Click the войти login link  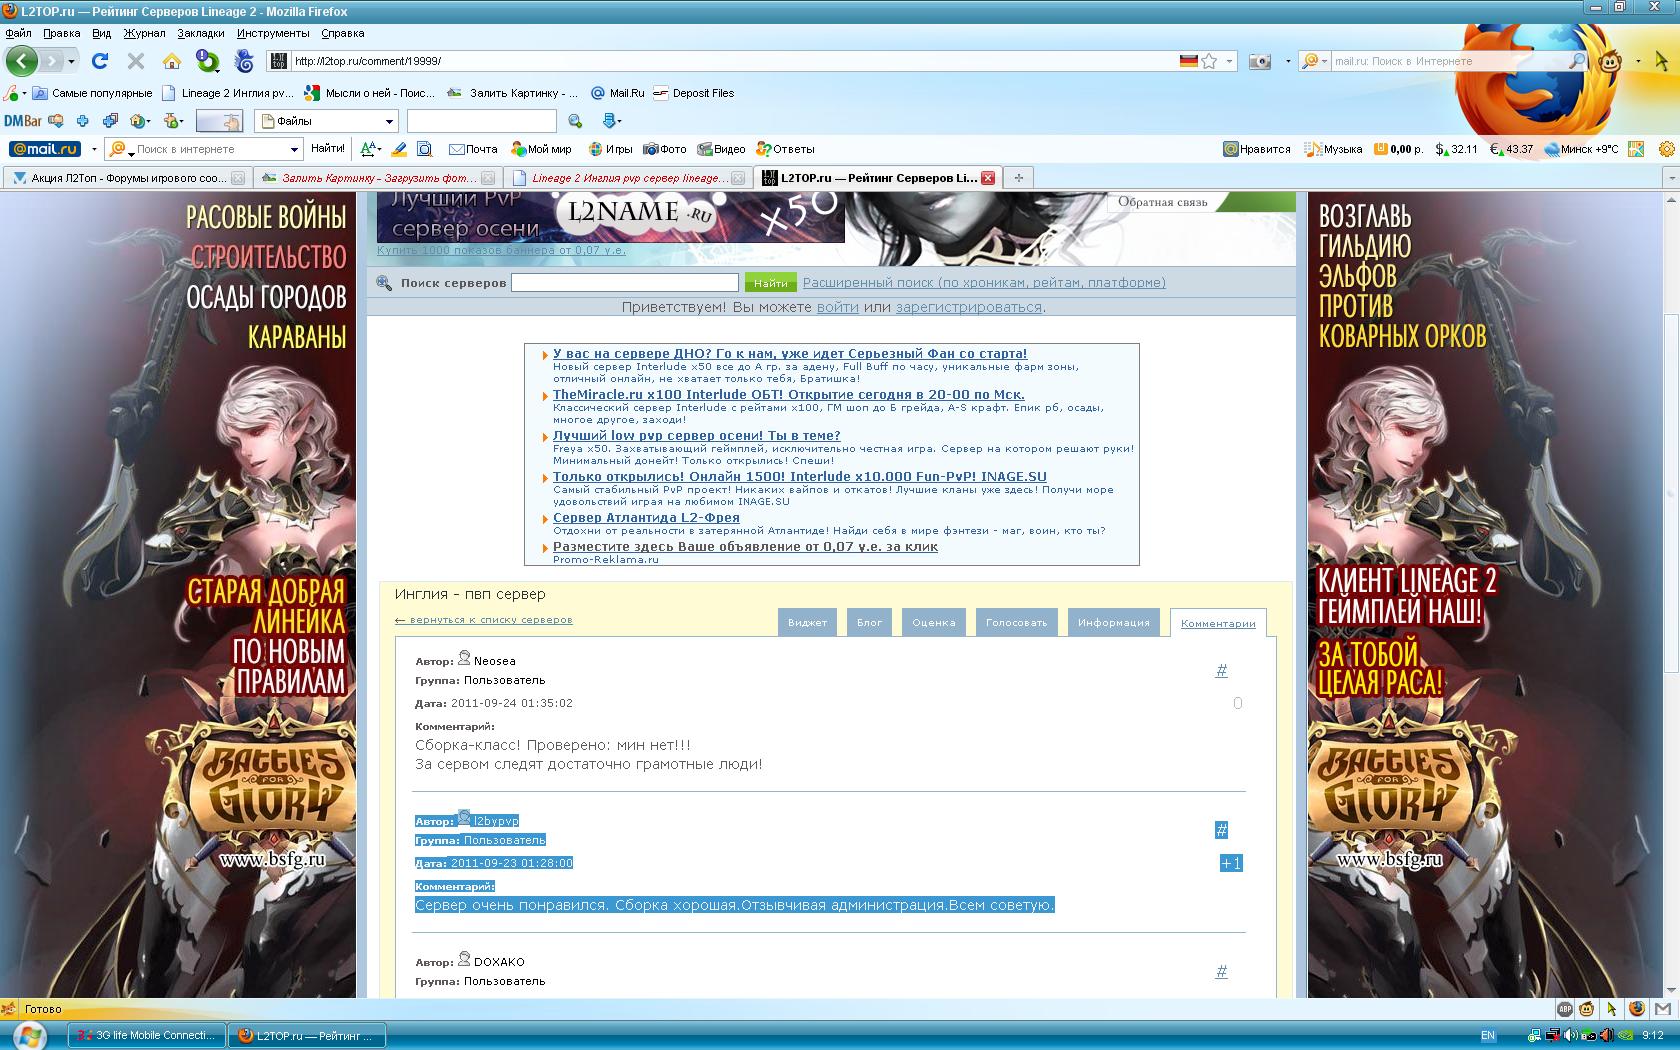click(x=837, y=307)
